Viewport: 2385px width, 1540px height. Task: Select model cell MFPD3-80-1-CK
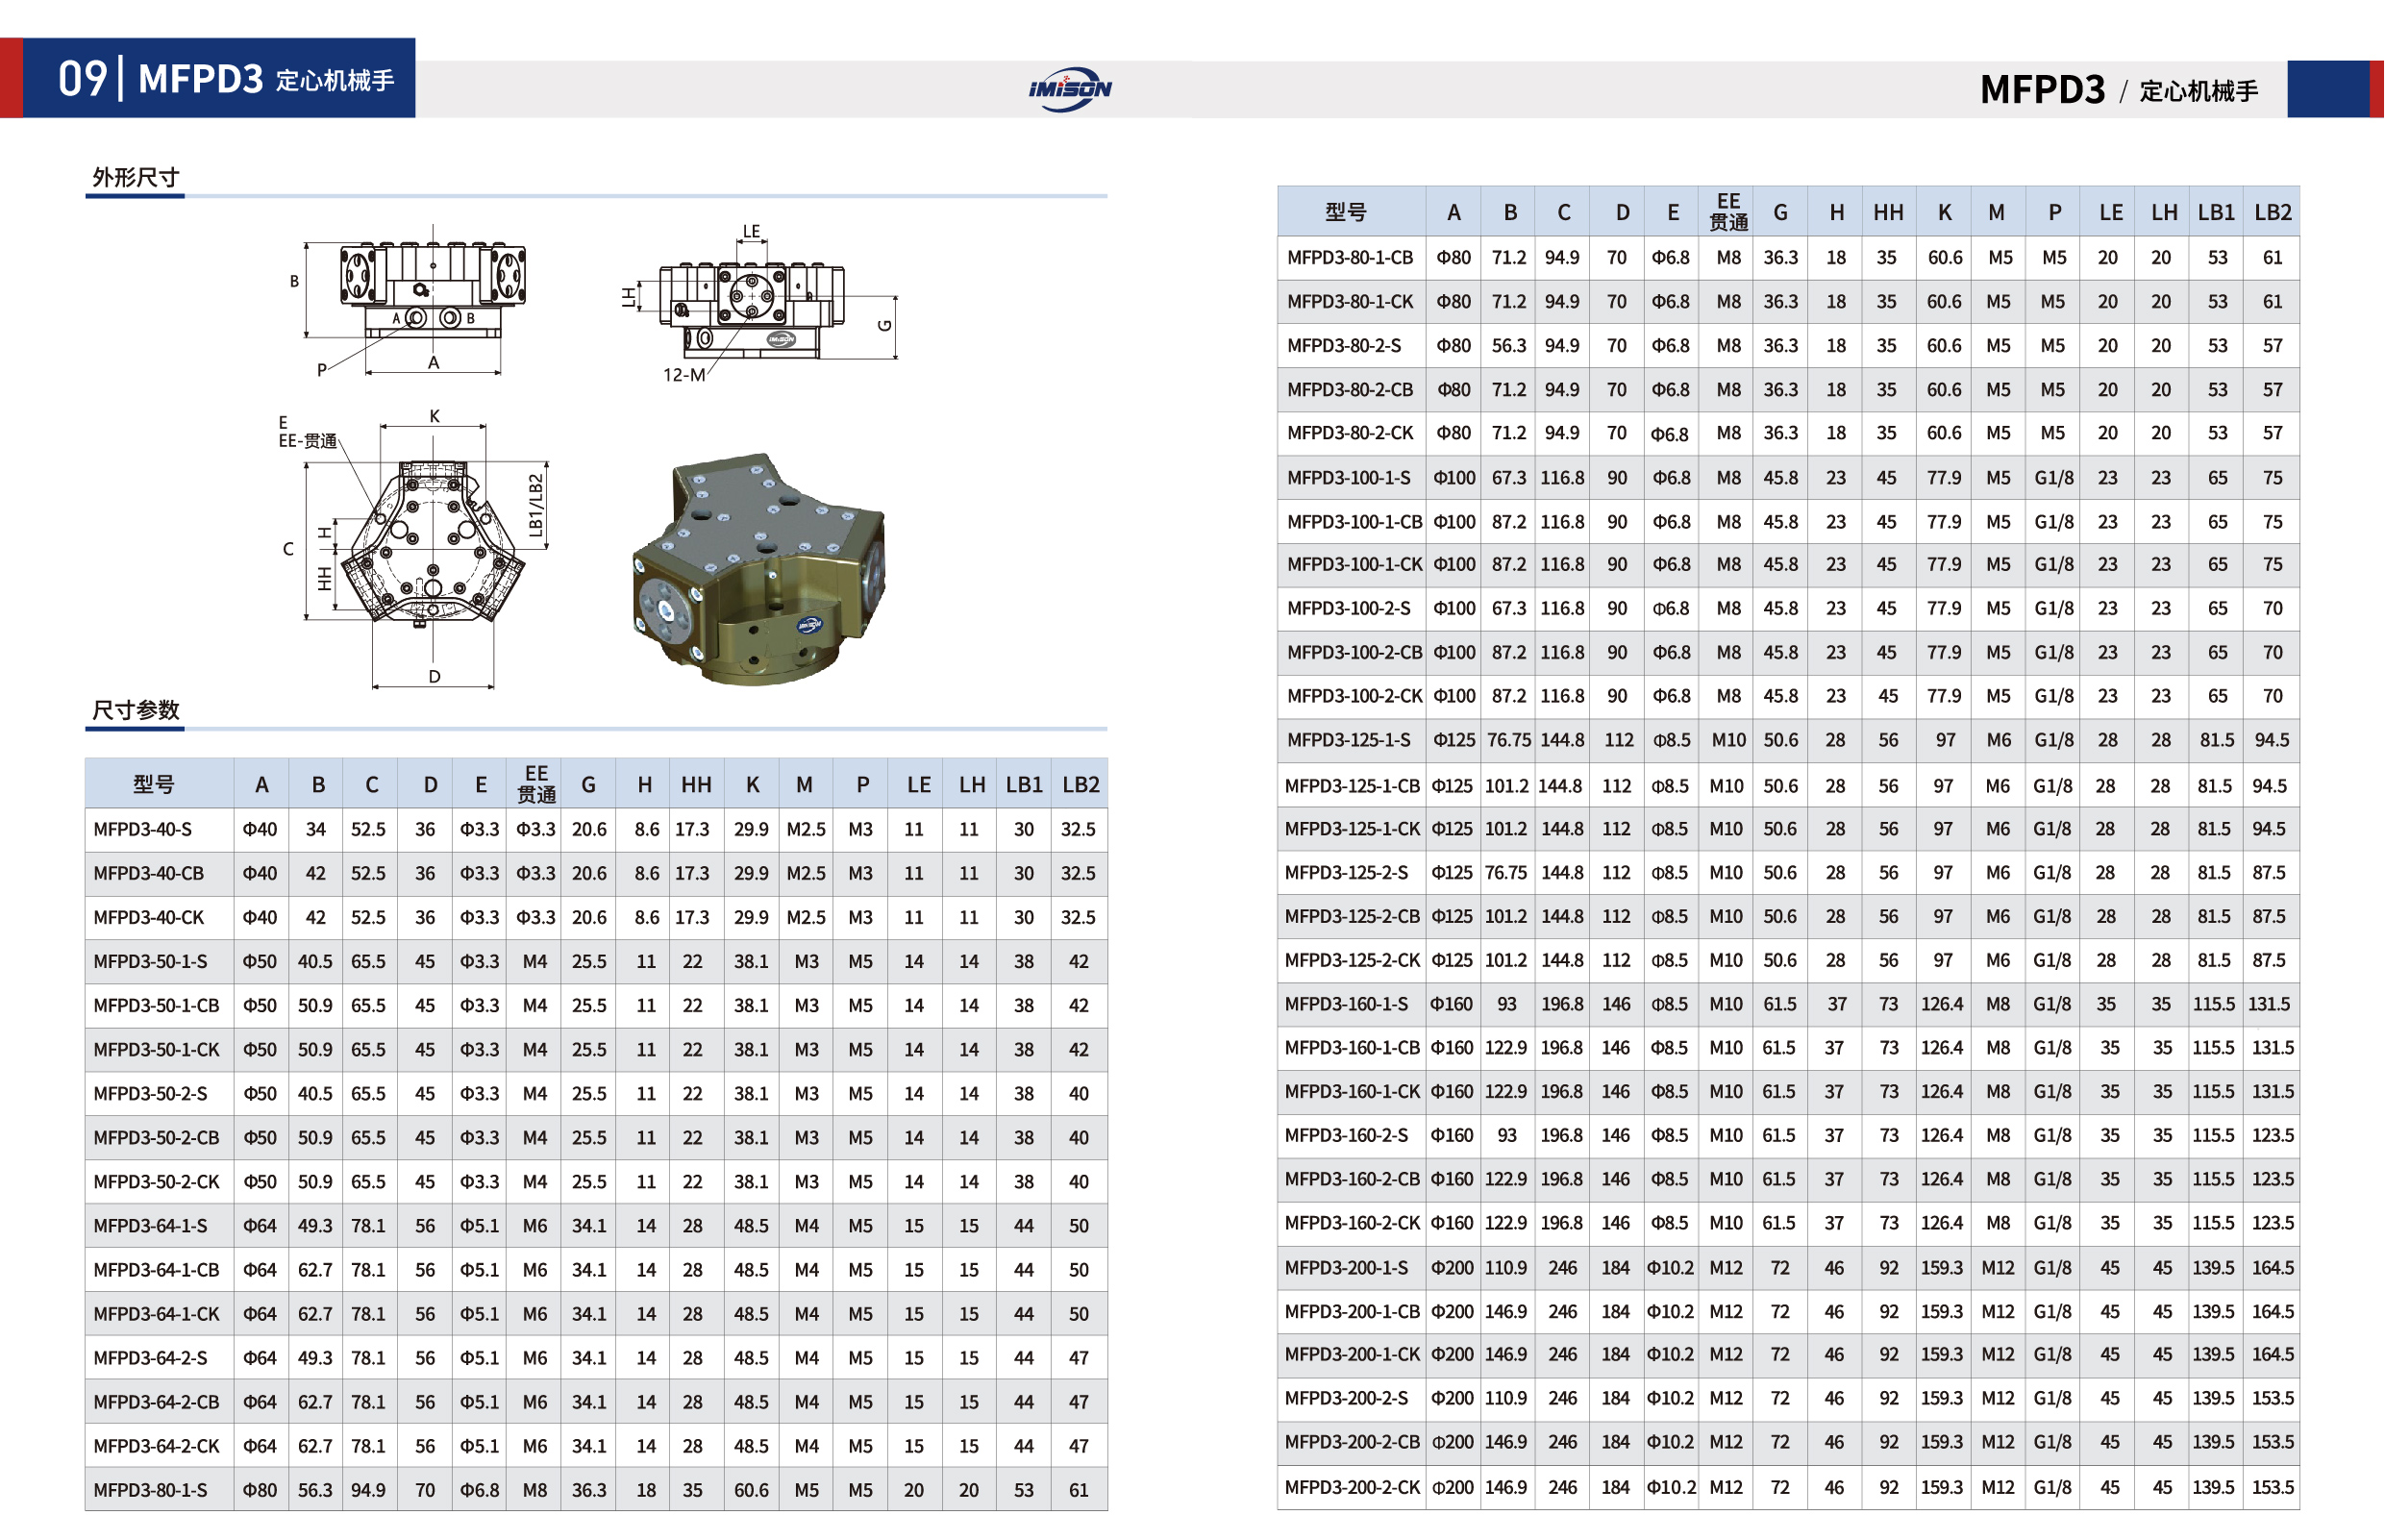[1352, 301]
